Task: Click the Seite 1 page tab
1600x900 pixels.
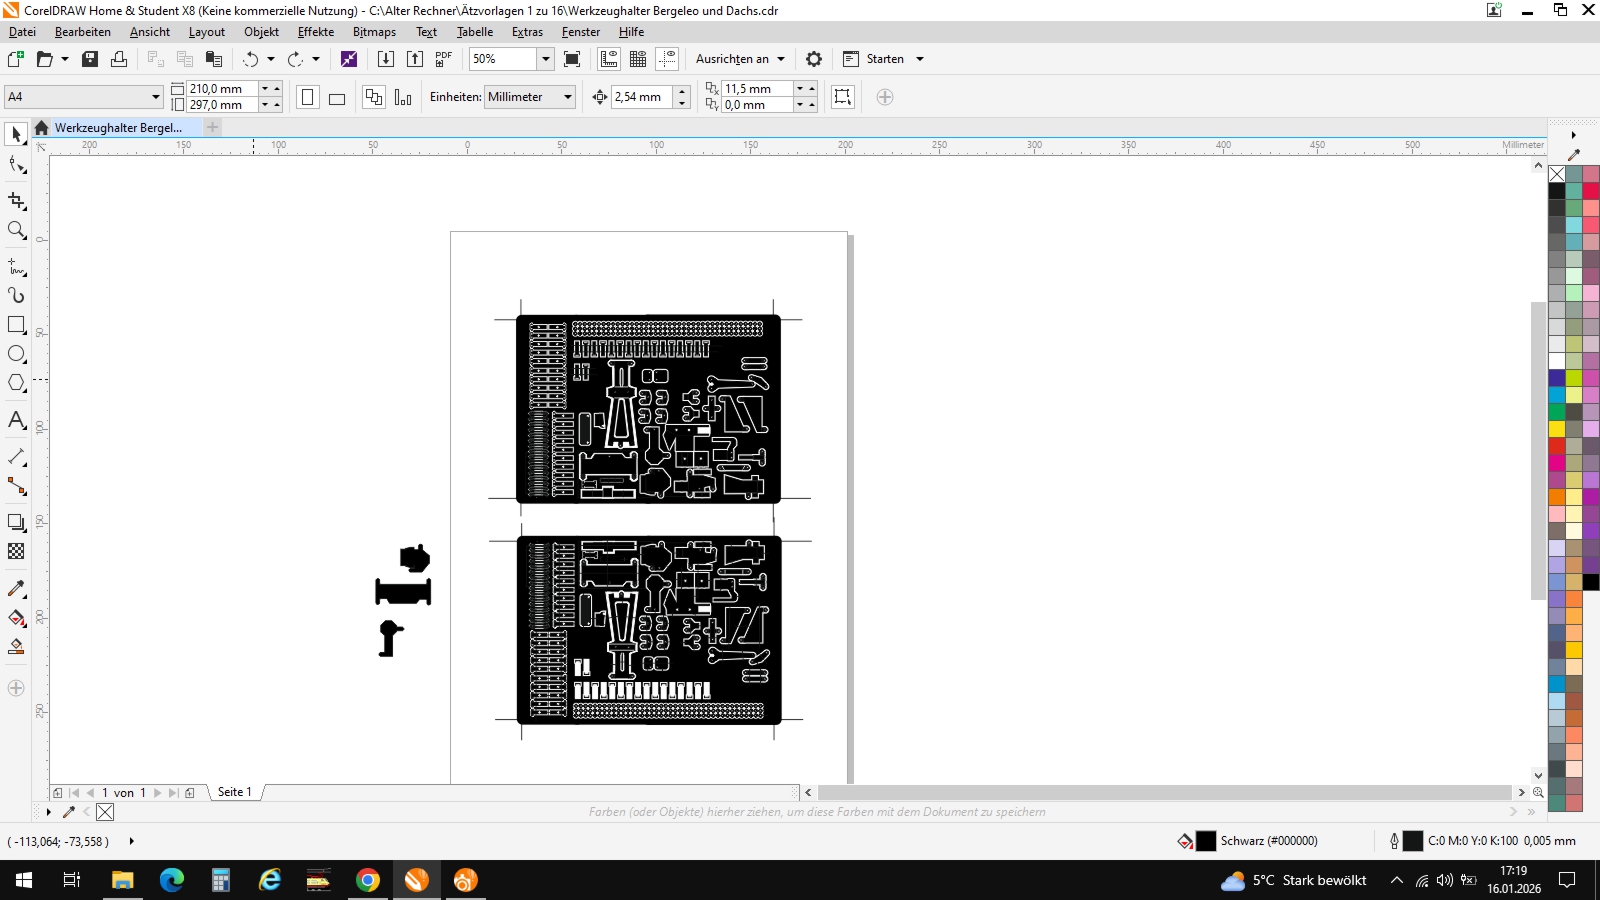Action: tap(234, 792)
